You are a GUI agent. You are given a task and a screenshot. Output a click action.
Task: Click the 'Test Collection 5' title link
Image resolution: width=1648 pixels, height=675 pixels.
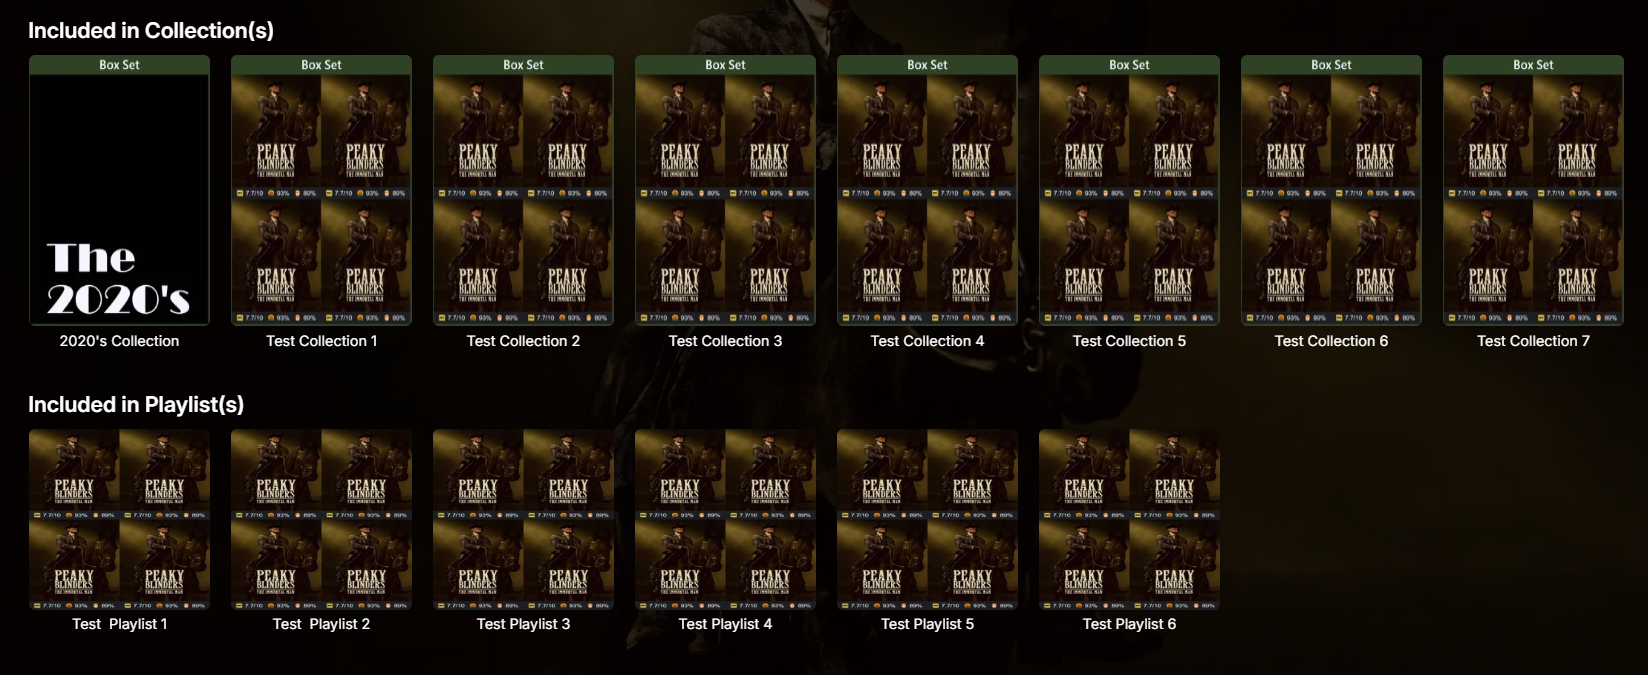point(1129,341)
